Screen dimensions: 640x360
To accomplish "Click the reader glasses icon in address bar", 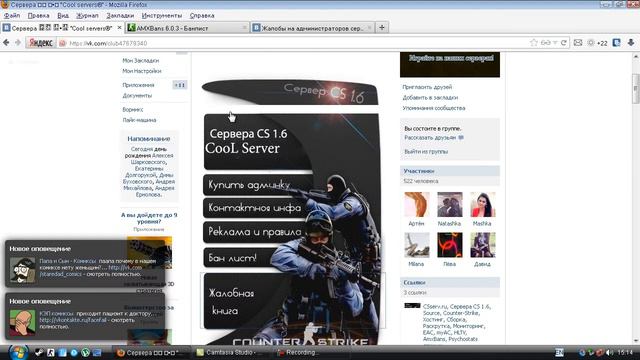I will click(x=545, y=43).
